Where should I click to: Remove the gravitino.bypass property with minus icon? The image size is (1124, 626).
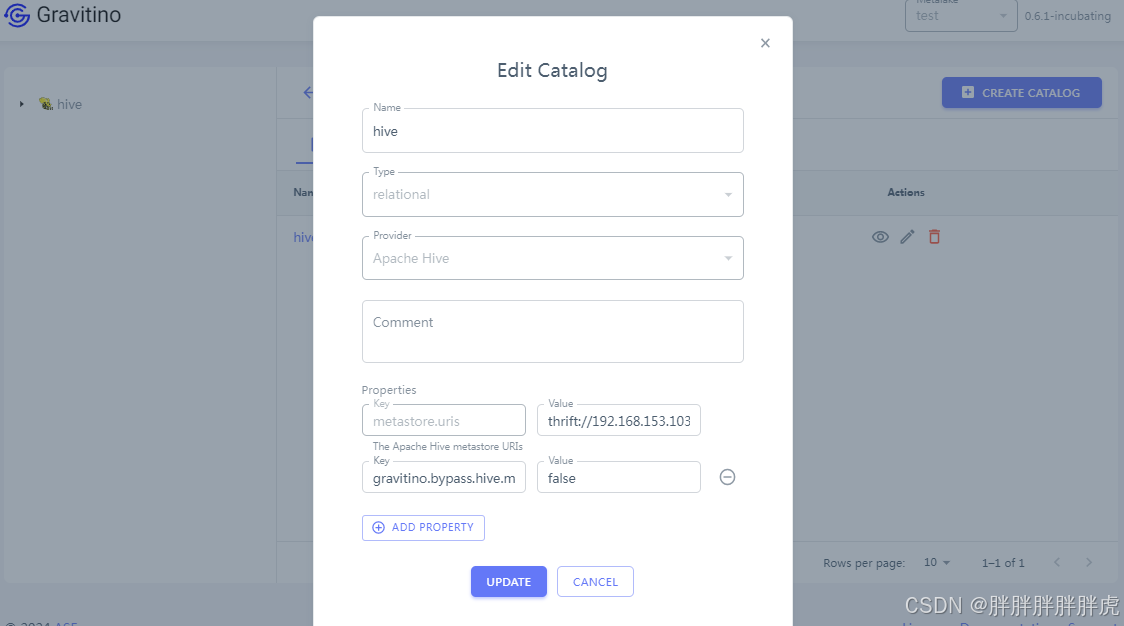727,477
